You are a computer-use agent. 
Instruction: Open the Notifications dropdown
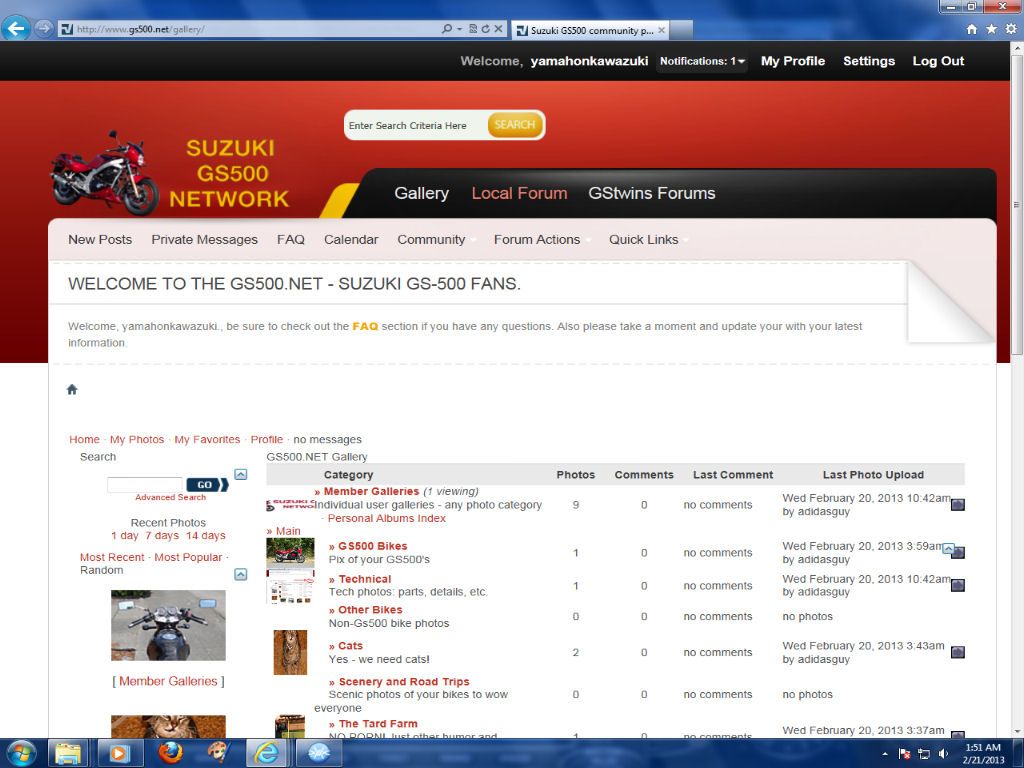tap(702, 62)
